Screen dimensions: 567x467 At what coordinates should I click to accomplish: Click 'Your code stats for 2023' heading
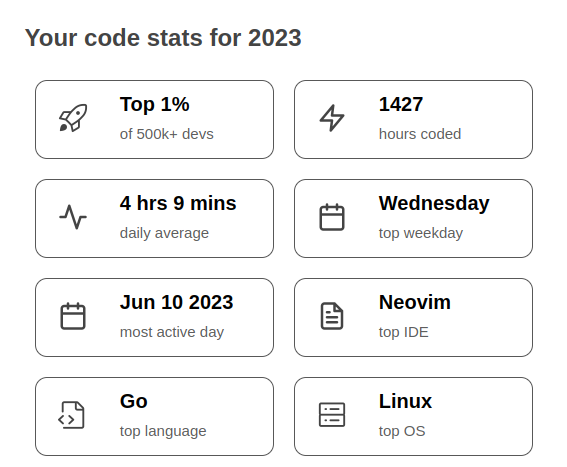click(163, 38)
